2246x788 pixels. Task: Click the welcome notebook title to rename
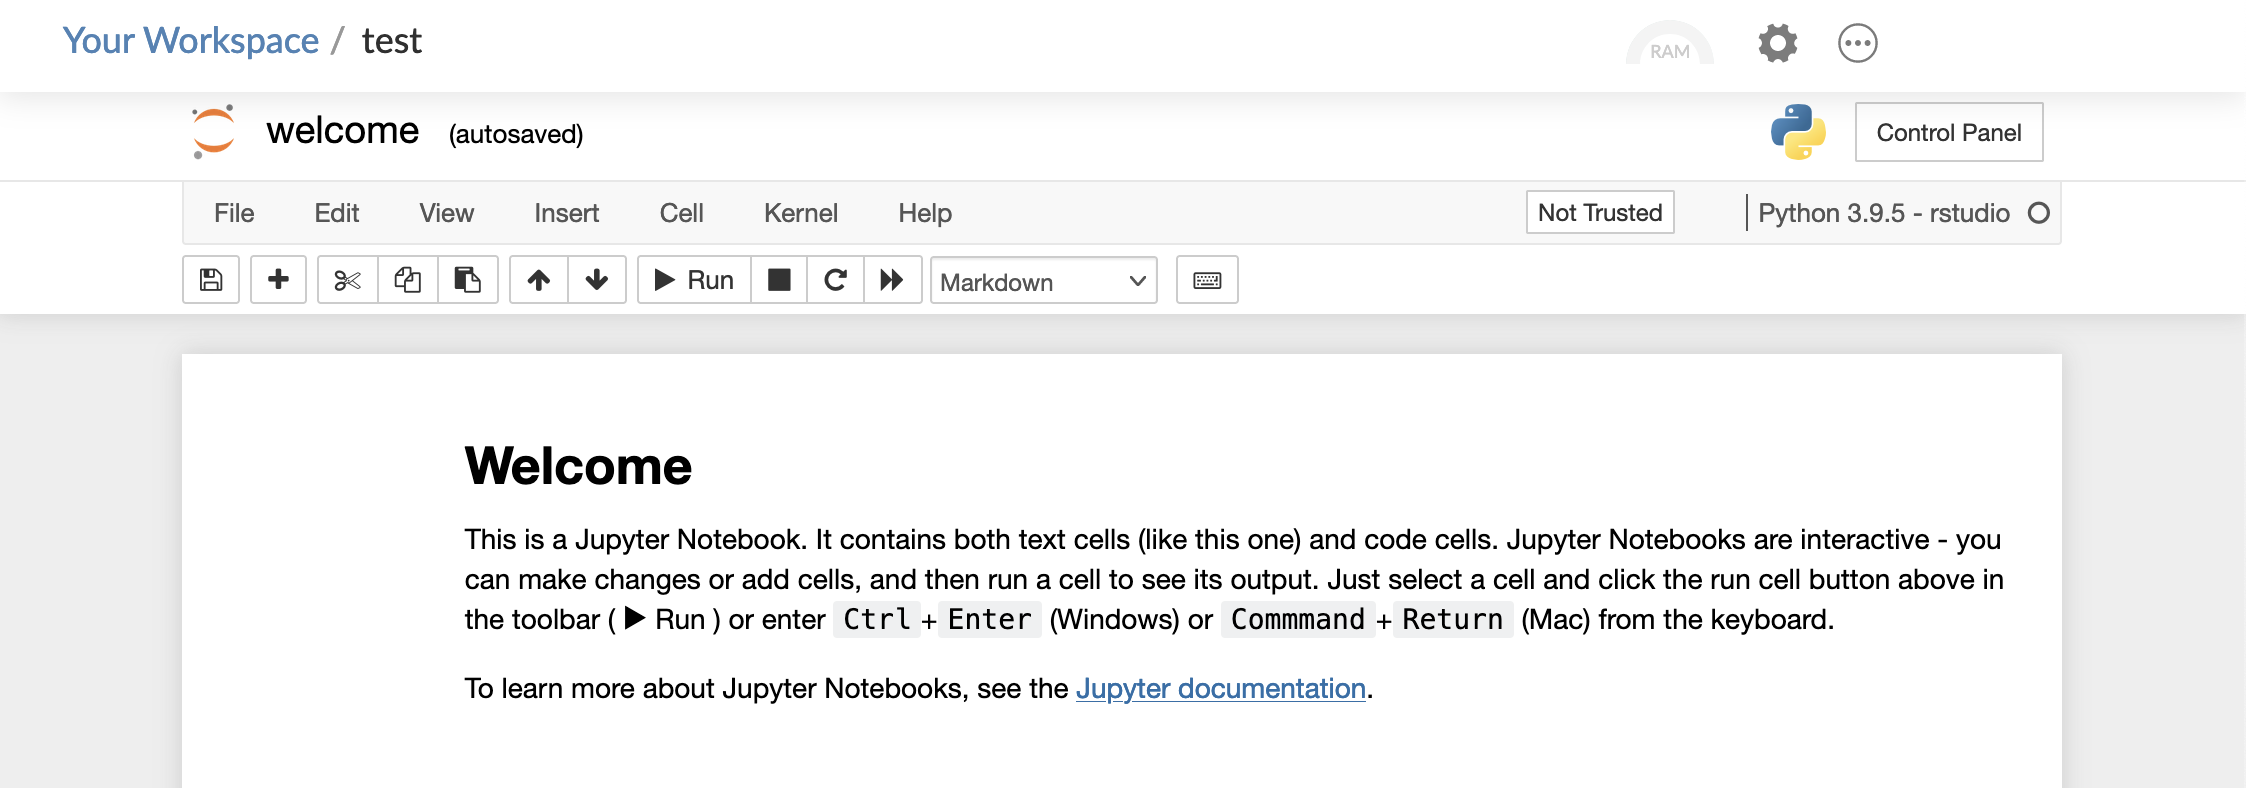342,131
